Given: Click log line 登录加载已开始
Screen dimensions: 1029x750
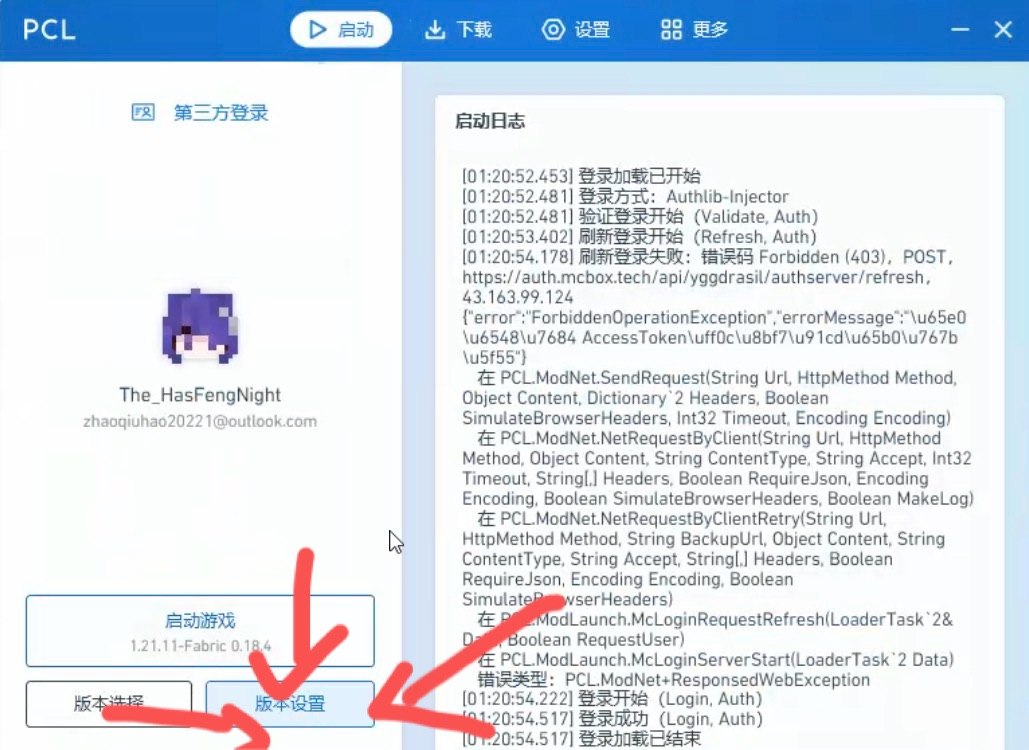Looking at the screenshot, I should [581, 177].
